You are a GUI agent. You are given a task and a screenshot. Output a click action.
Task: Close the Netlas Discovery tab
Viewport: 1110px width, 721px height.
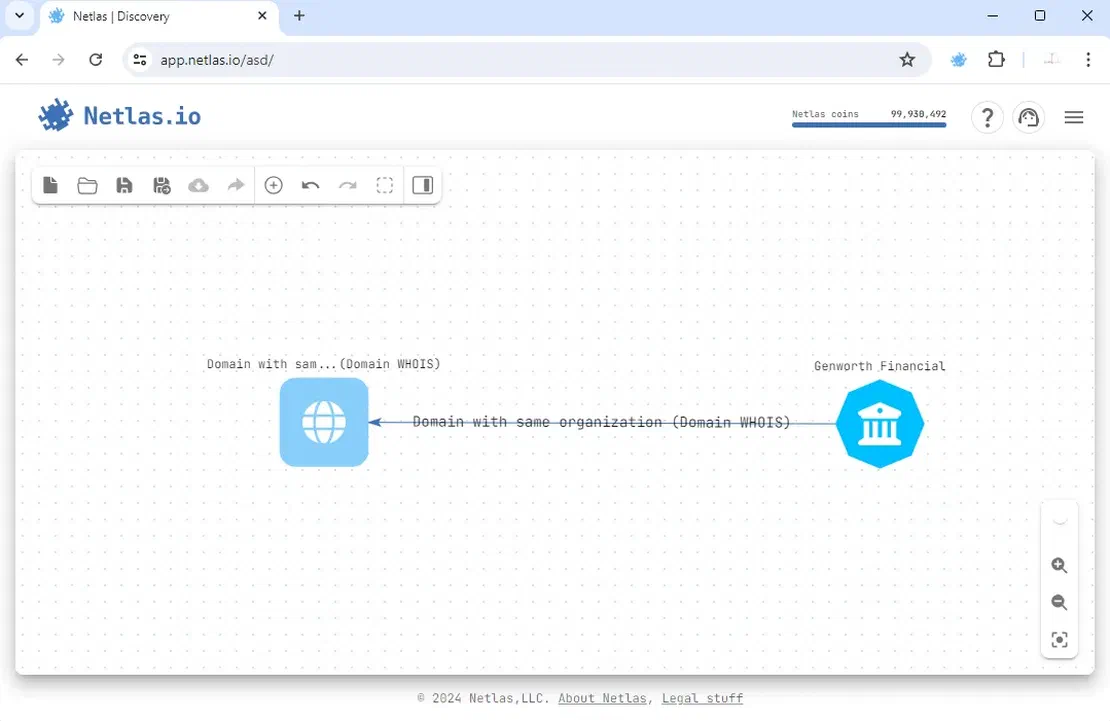262,16
